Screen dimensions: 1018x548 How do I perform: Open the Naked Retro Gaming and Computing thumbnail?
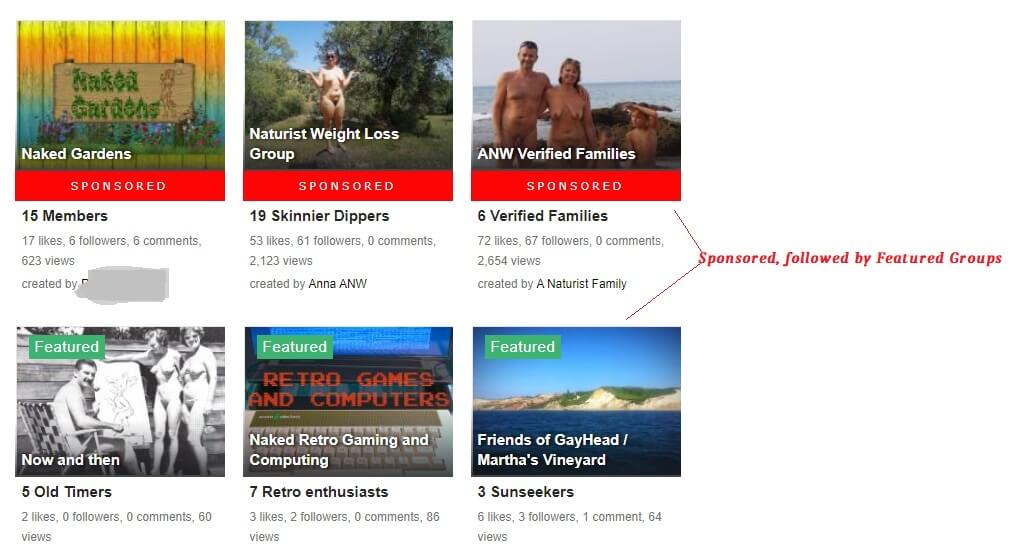tap(348, 402)
